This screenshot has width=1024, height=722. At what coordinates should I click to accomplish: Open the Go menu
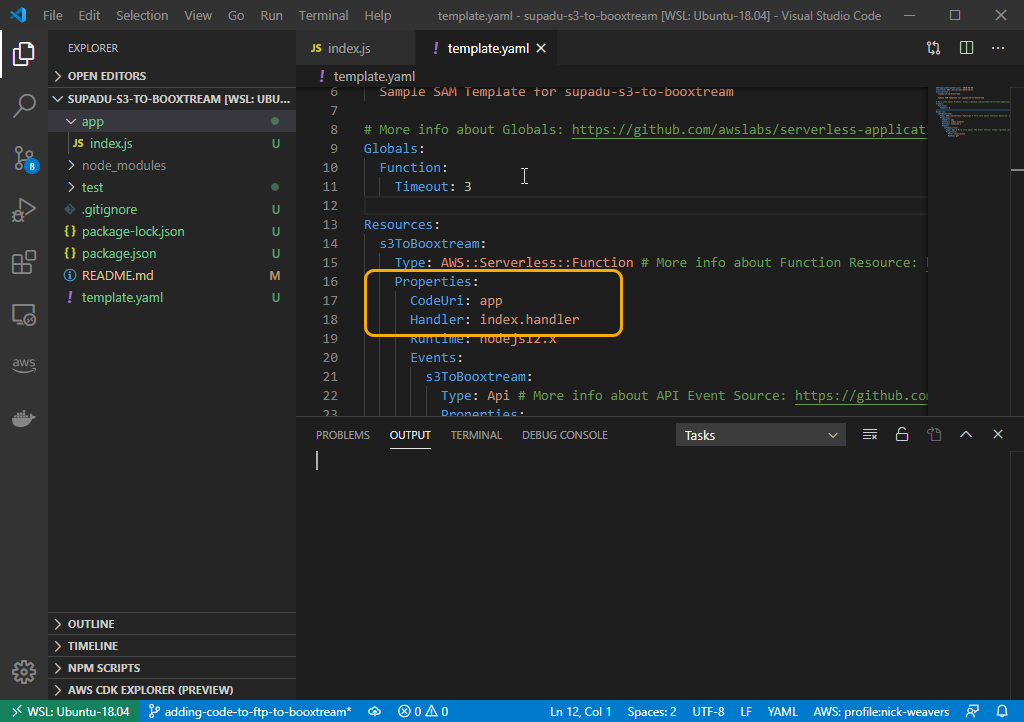click(236, 15)
